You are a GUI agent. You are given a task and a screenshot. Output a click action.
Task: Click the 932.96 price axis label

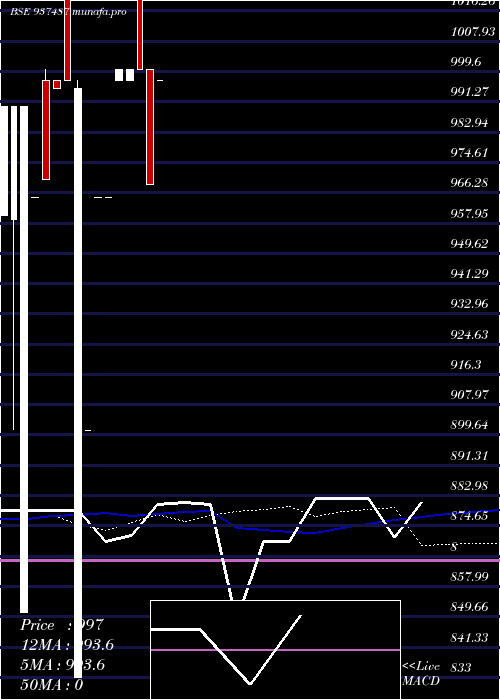click(469, 304)
